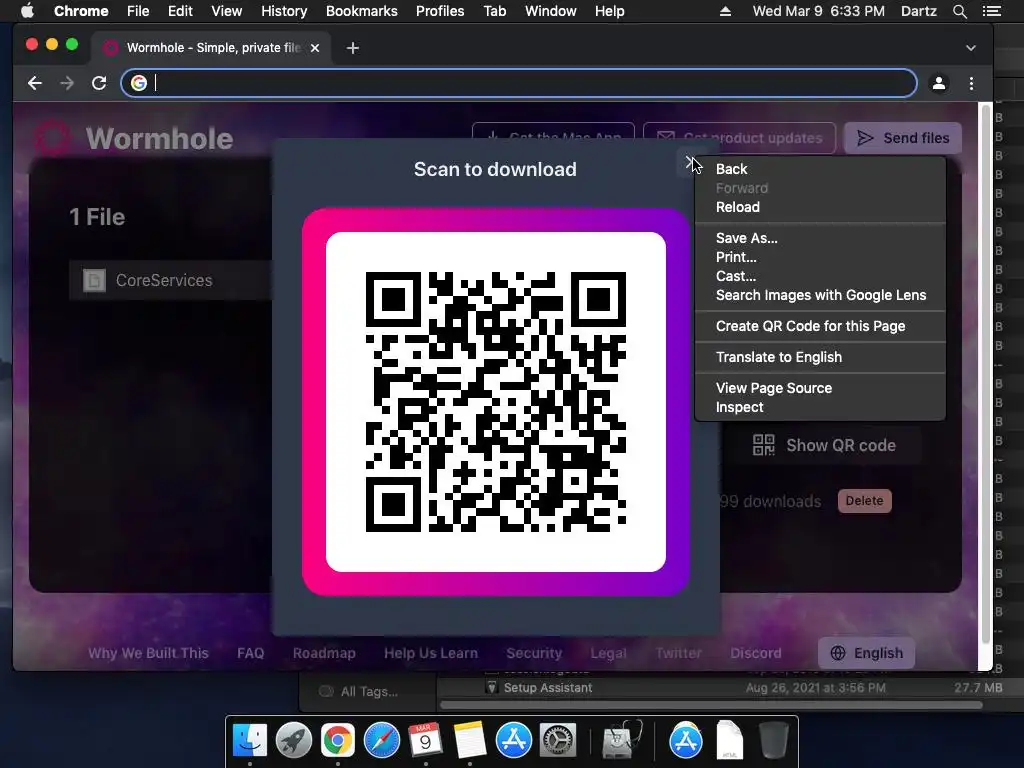Click Get product updates button
This screenshot has width=1024, height=768.
739,138
